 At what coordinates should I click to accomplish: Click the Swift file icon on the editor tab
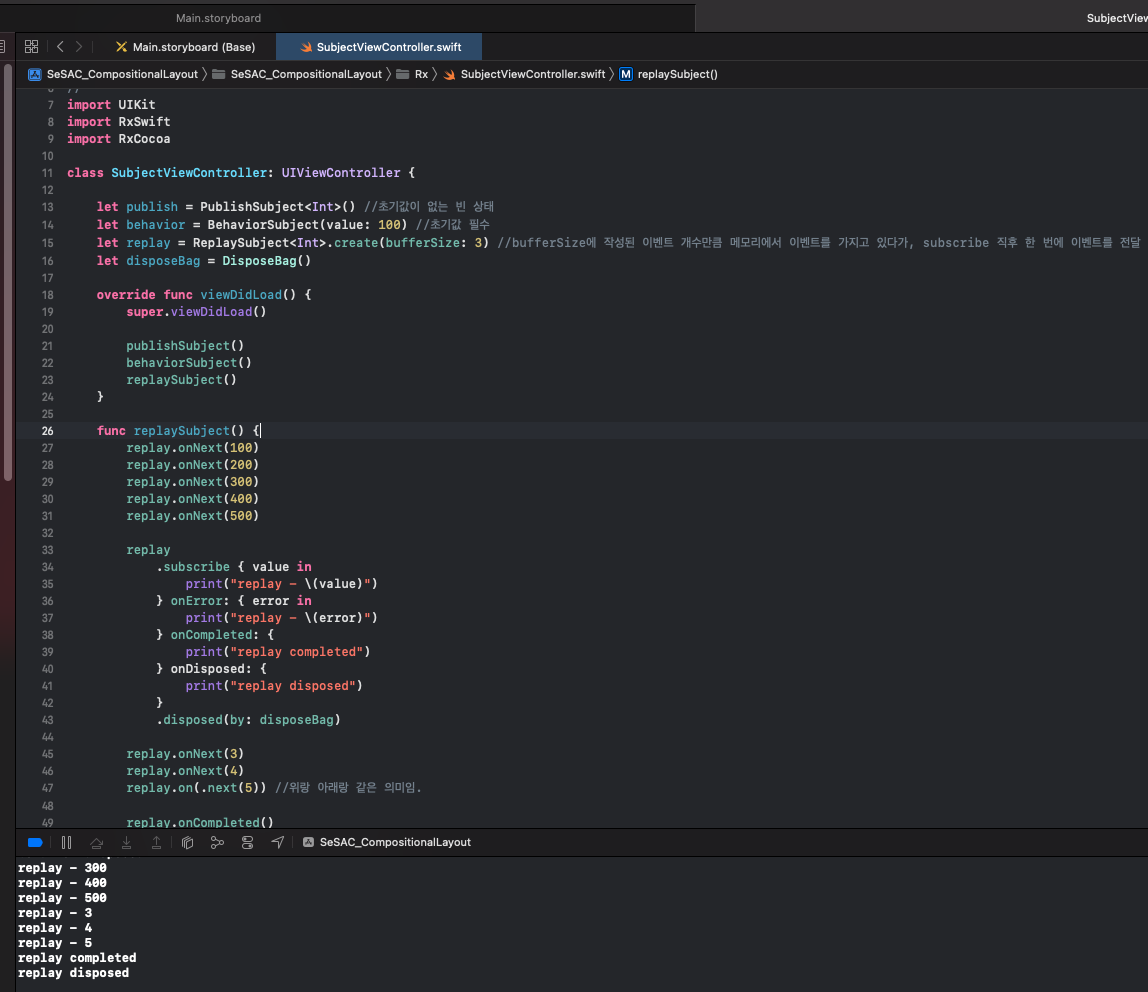tap(306, 48)
